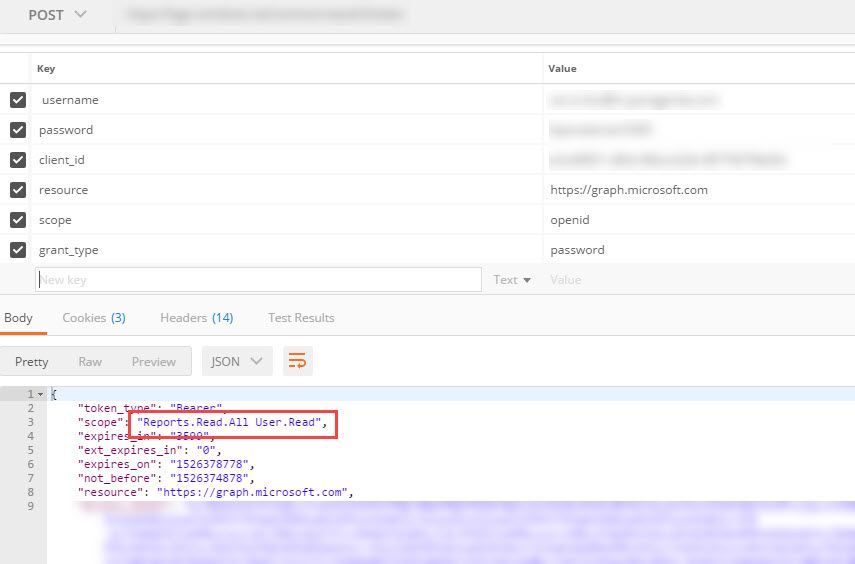Click the not_before value "1526374878"
The width and height of the screenshot is (855, 564).
click(210, 478)
